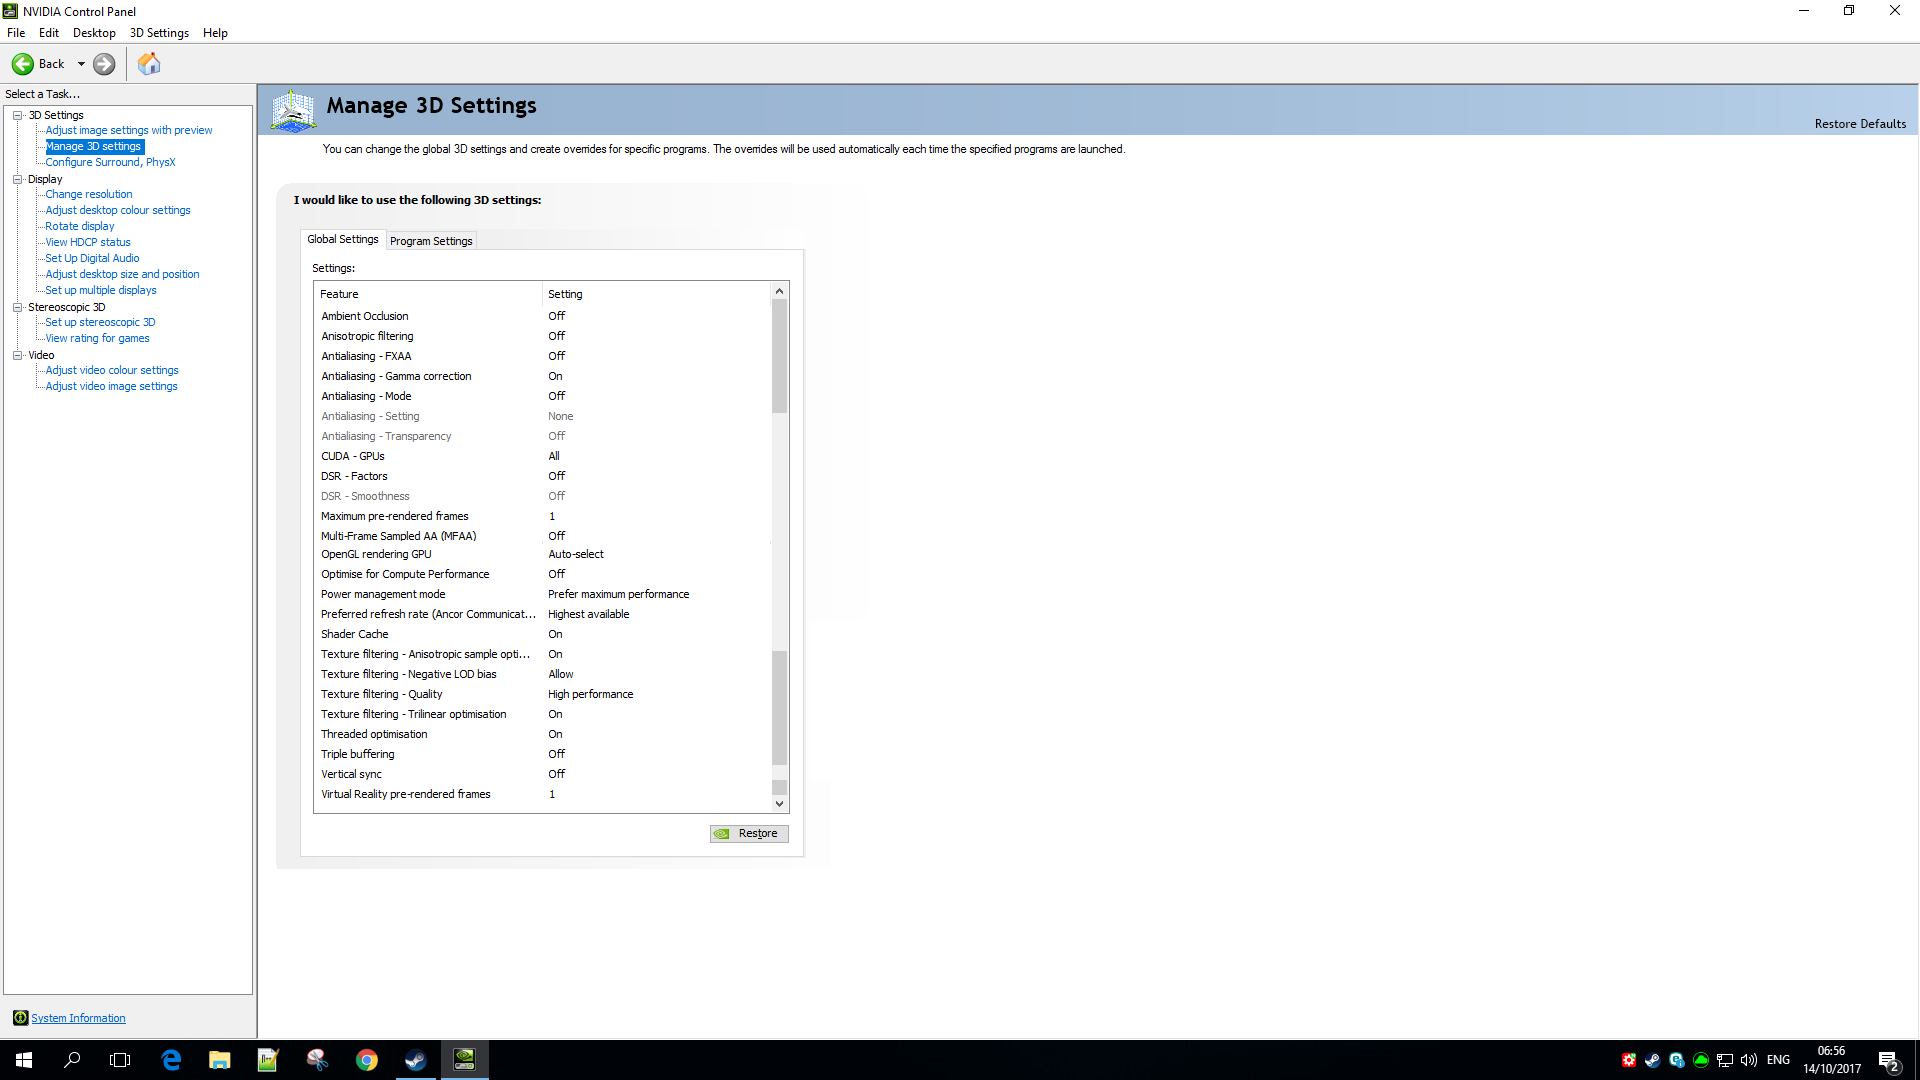Viewport: 1920px width, 1080px height.
Task: Launch Google Chrome from taskbar
Action: point(367,1060)
